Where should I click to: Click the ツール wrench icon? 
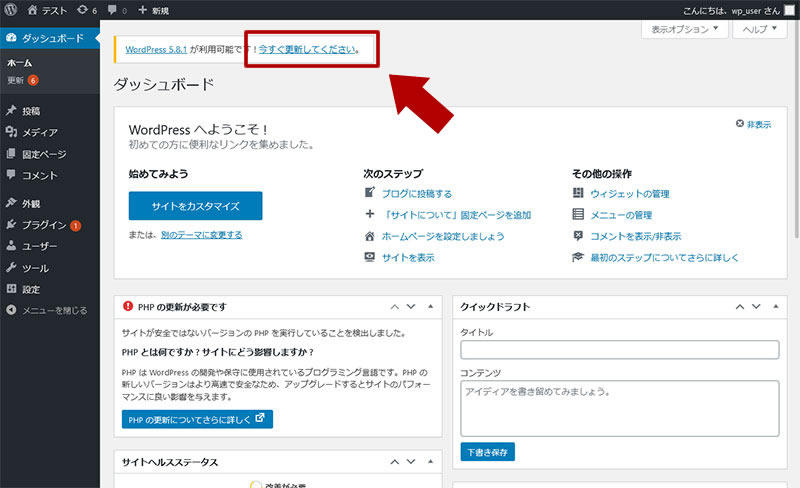11,267
